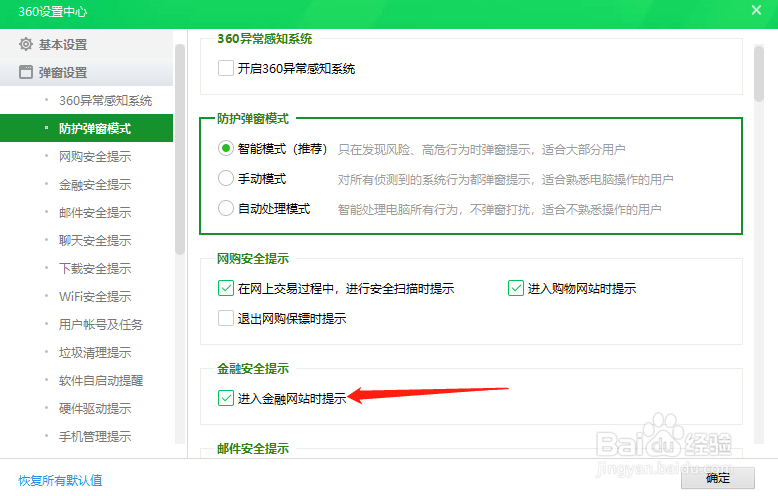Collapse 弹窗设置 section in sidebar
778x496 pixels.
coord(86,72)
